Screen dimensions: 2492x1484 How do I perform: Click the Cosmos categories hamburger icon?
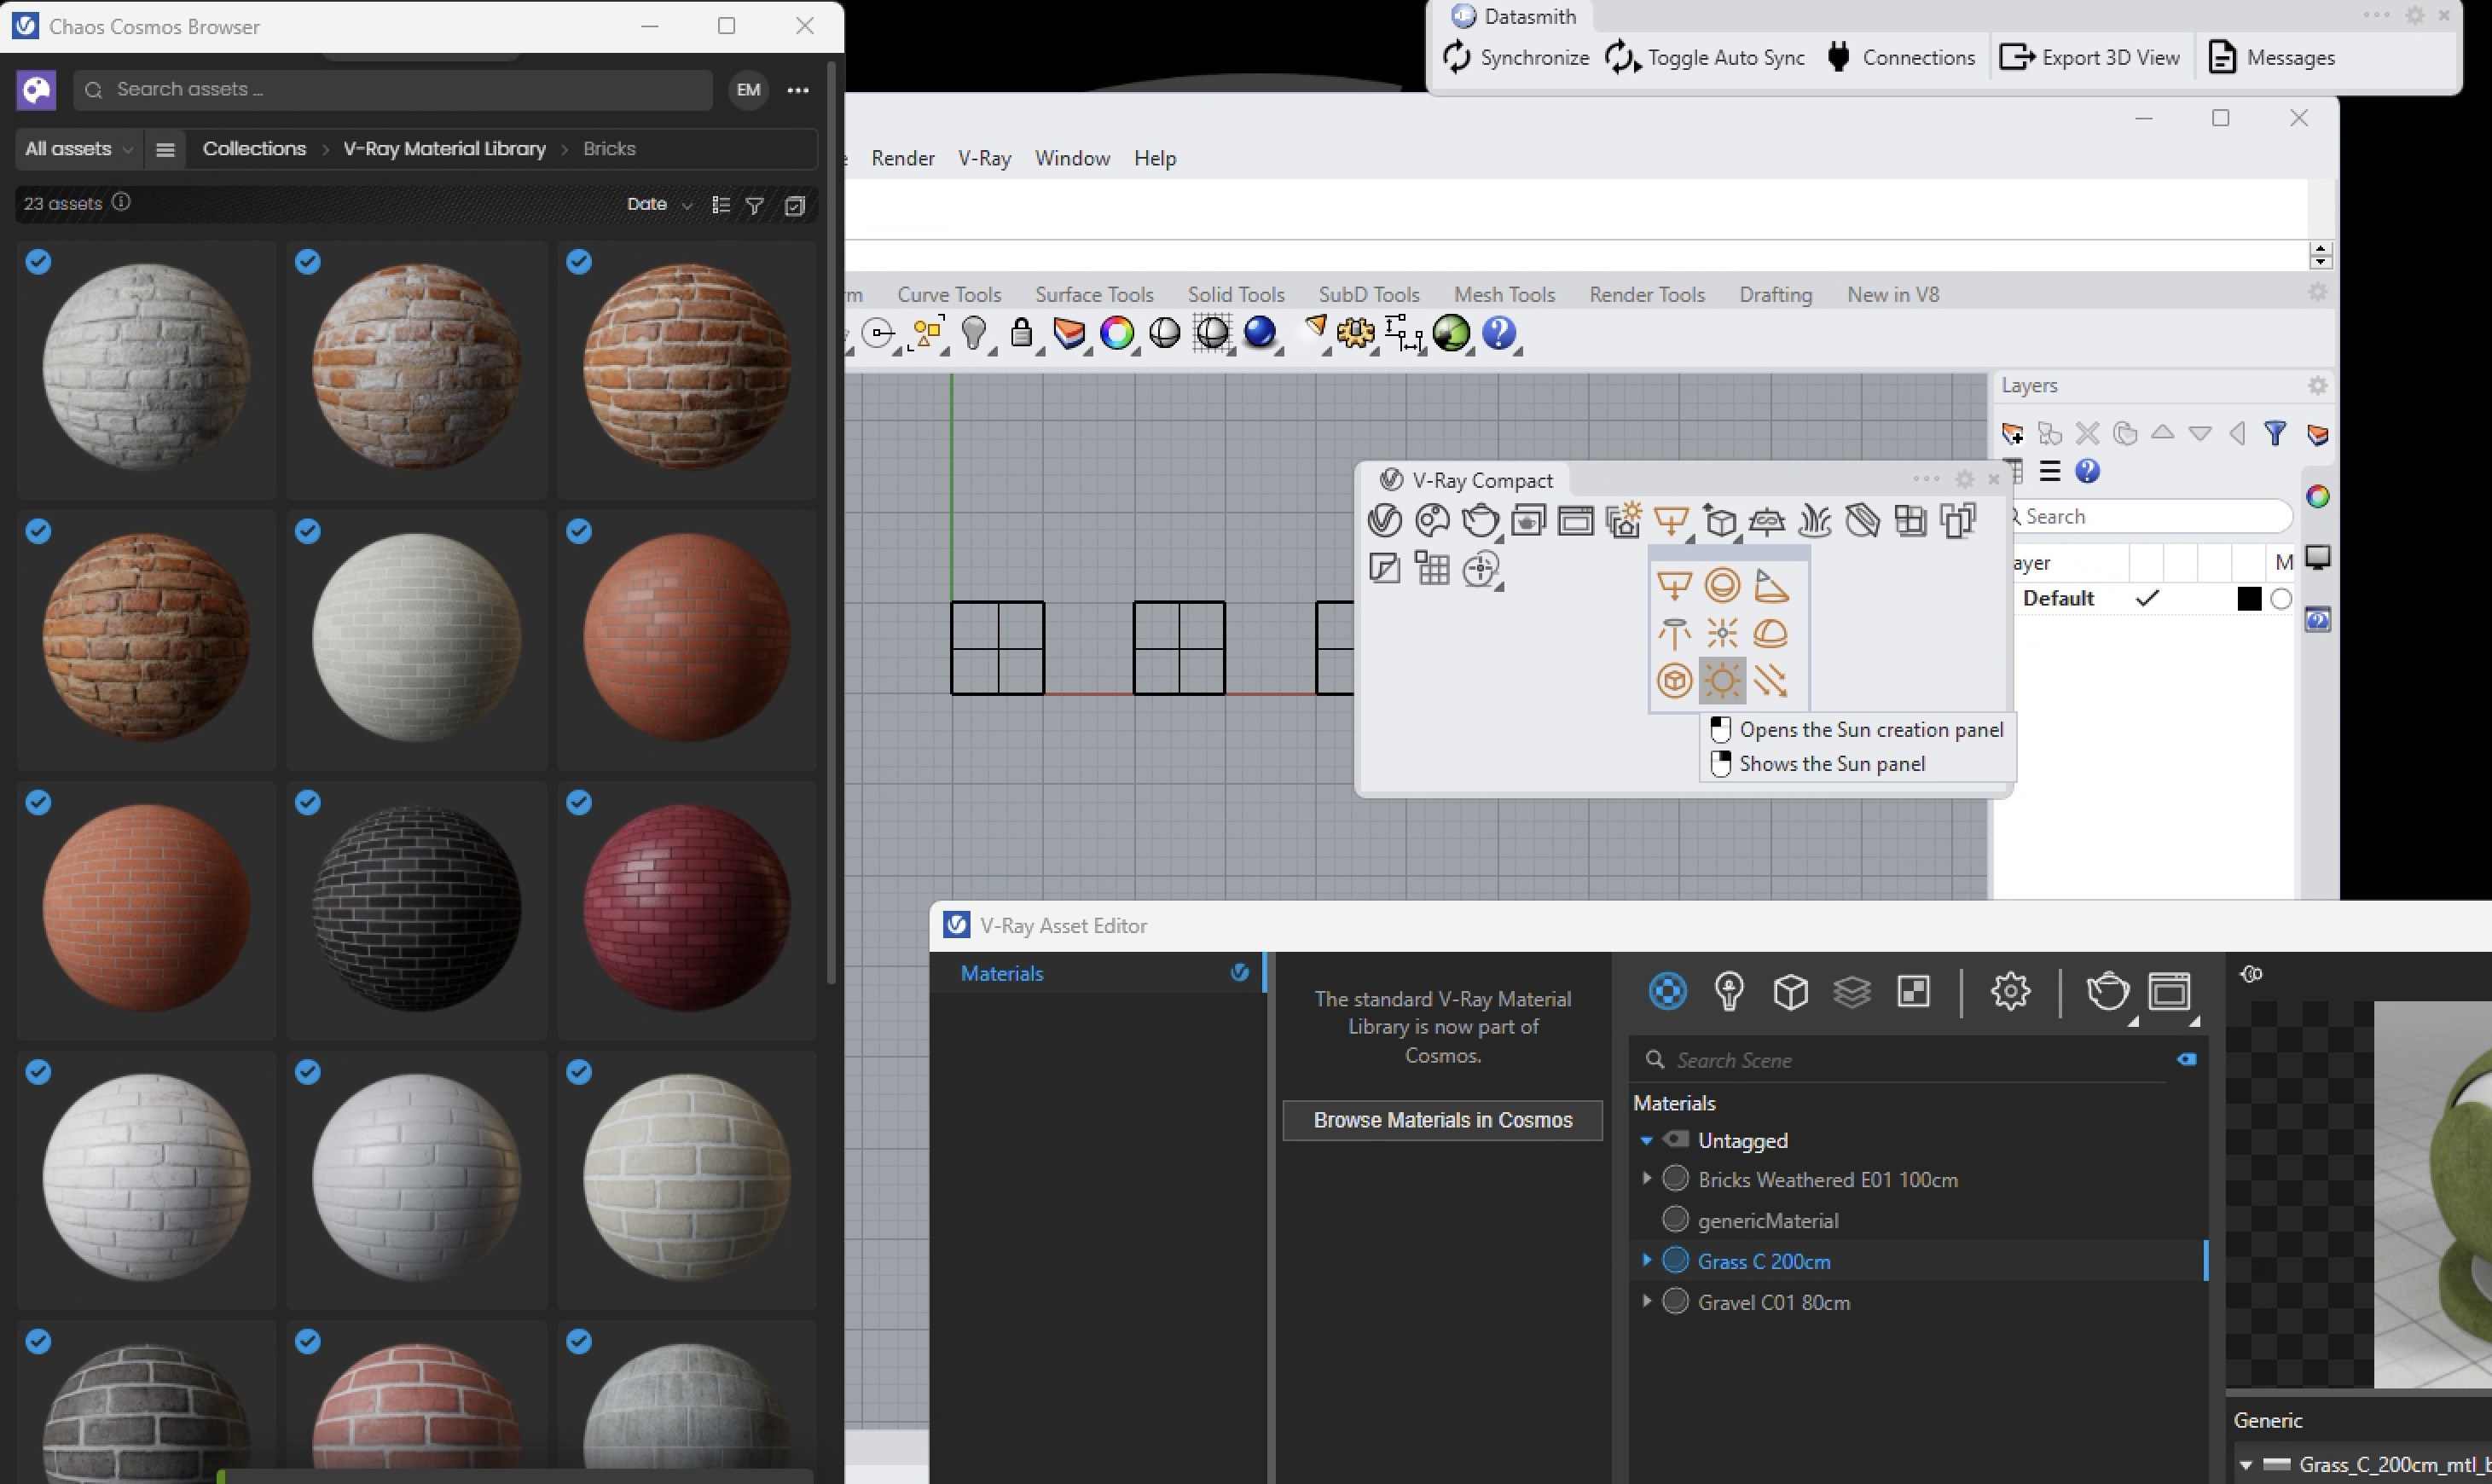(166, 149)
